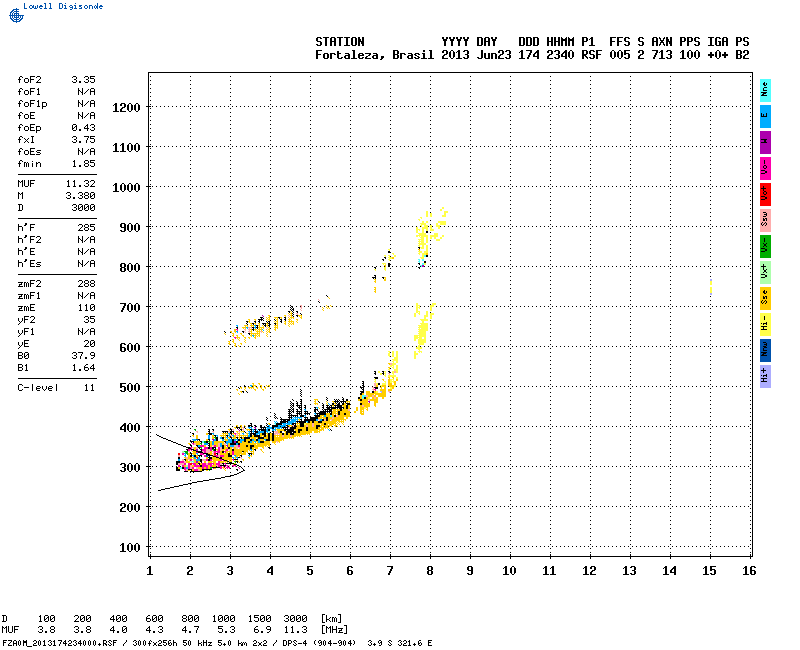Click the D value 3000 in parameter list
800x650 pixels.
(83, 208)
